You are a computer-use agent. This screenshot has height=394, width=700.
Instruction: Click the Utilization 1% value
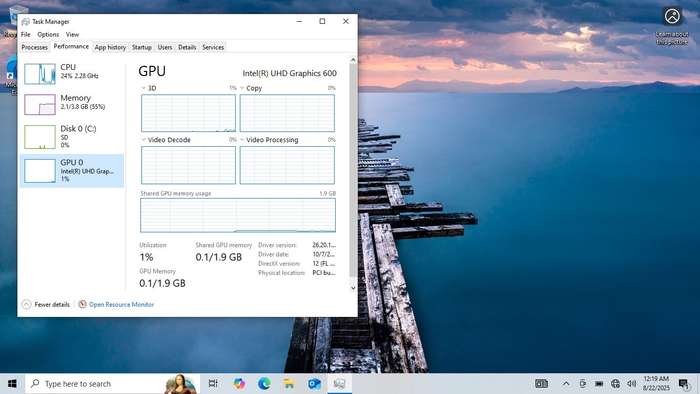coord(146,257)
